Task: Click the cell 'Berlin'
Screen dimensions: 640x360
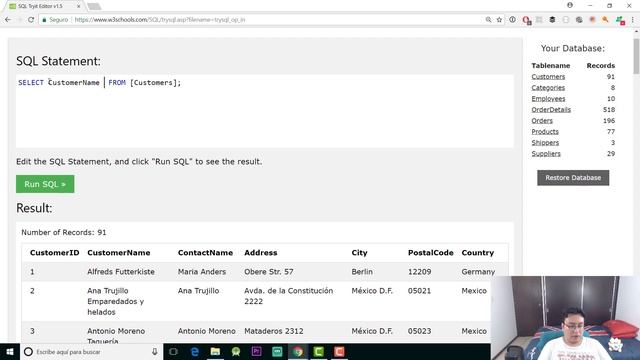Action: click(x=362, y=272)
